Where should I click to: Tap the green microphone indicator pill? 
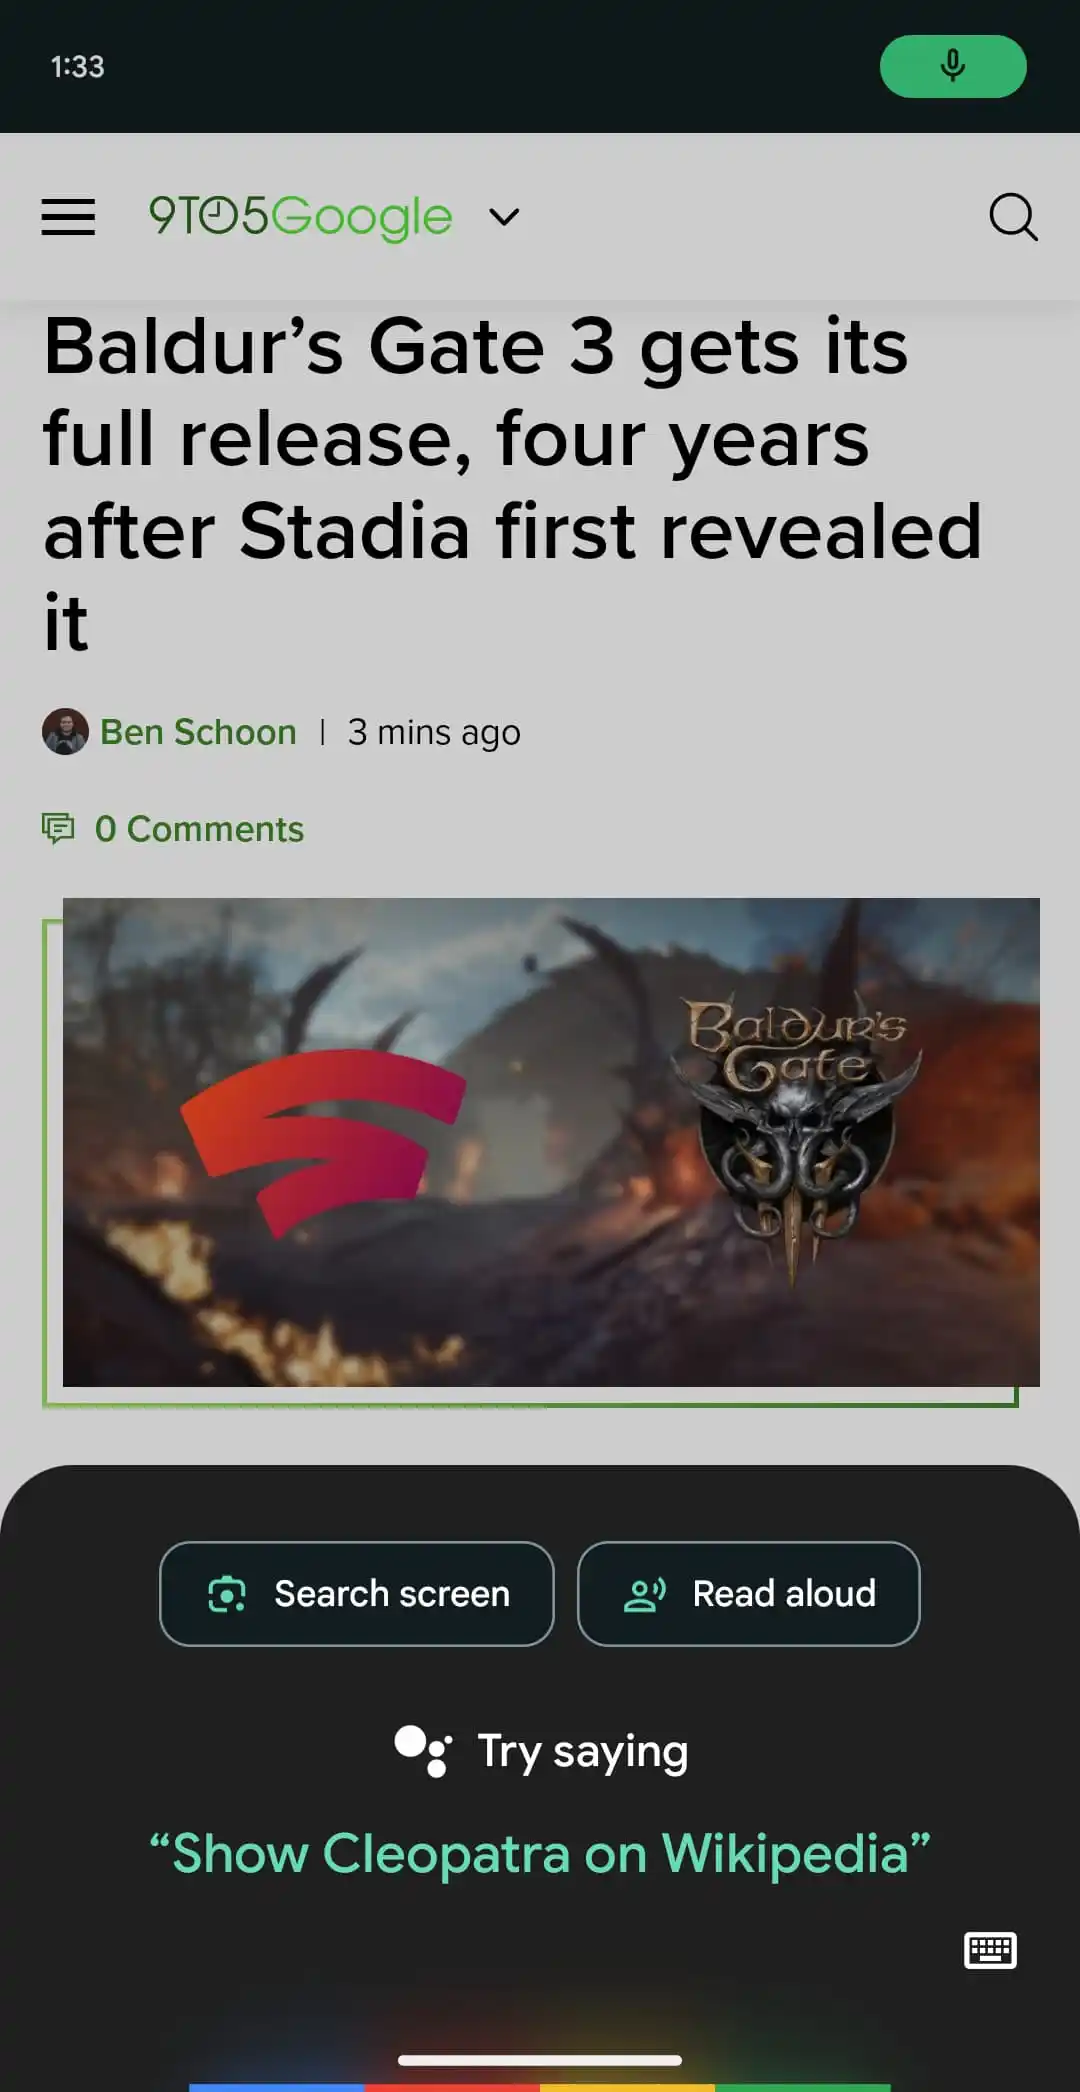point(953,66)
